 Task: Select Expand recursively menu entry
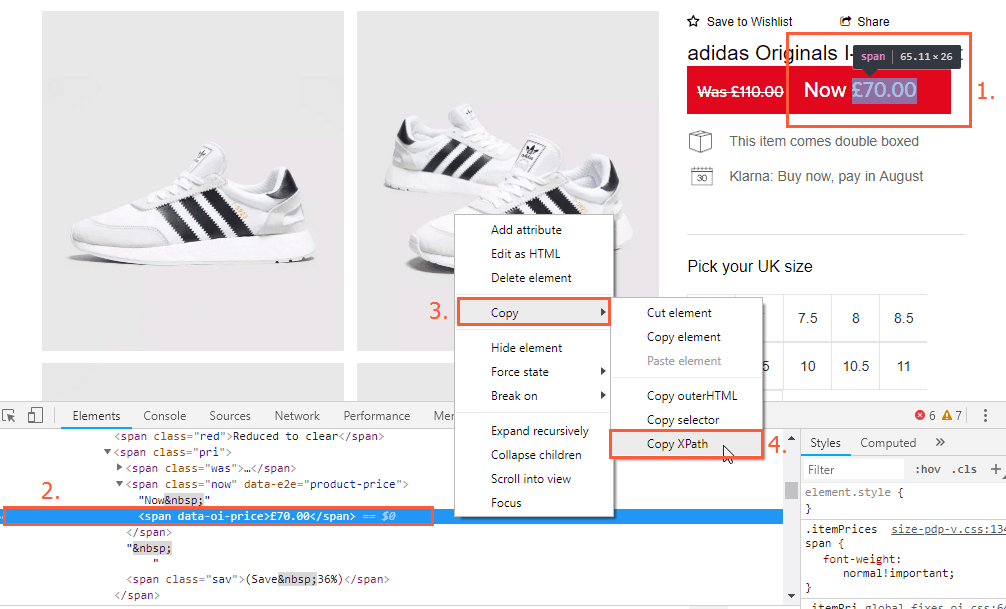click(534, 431)
